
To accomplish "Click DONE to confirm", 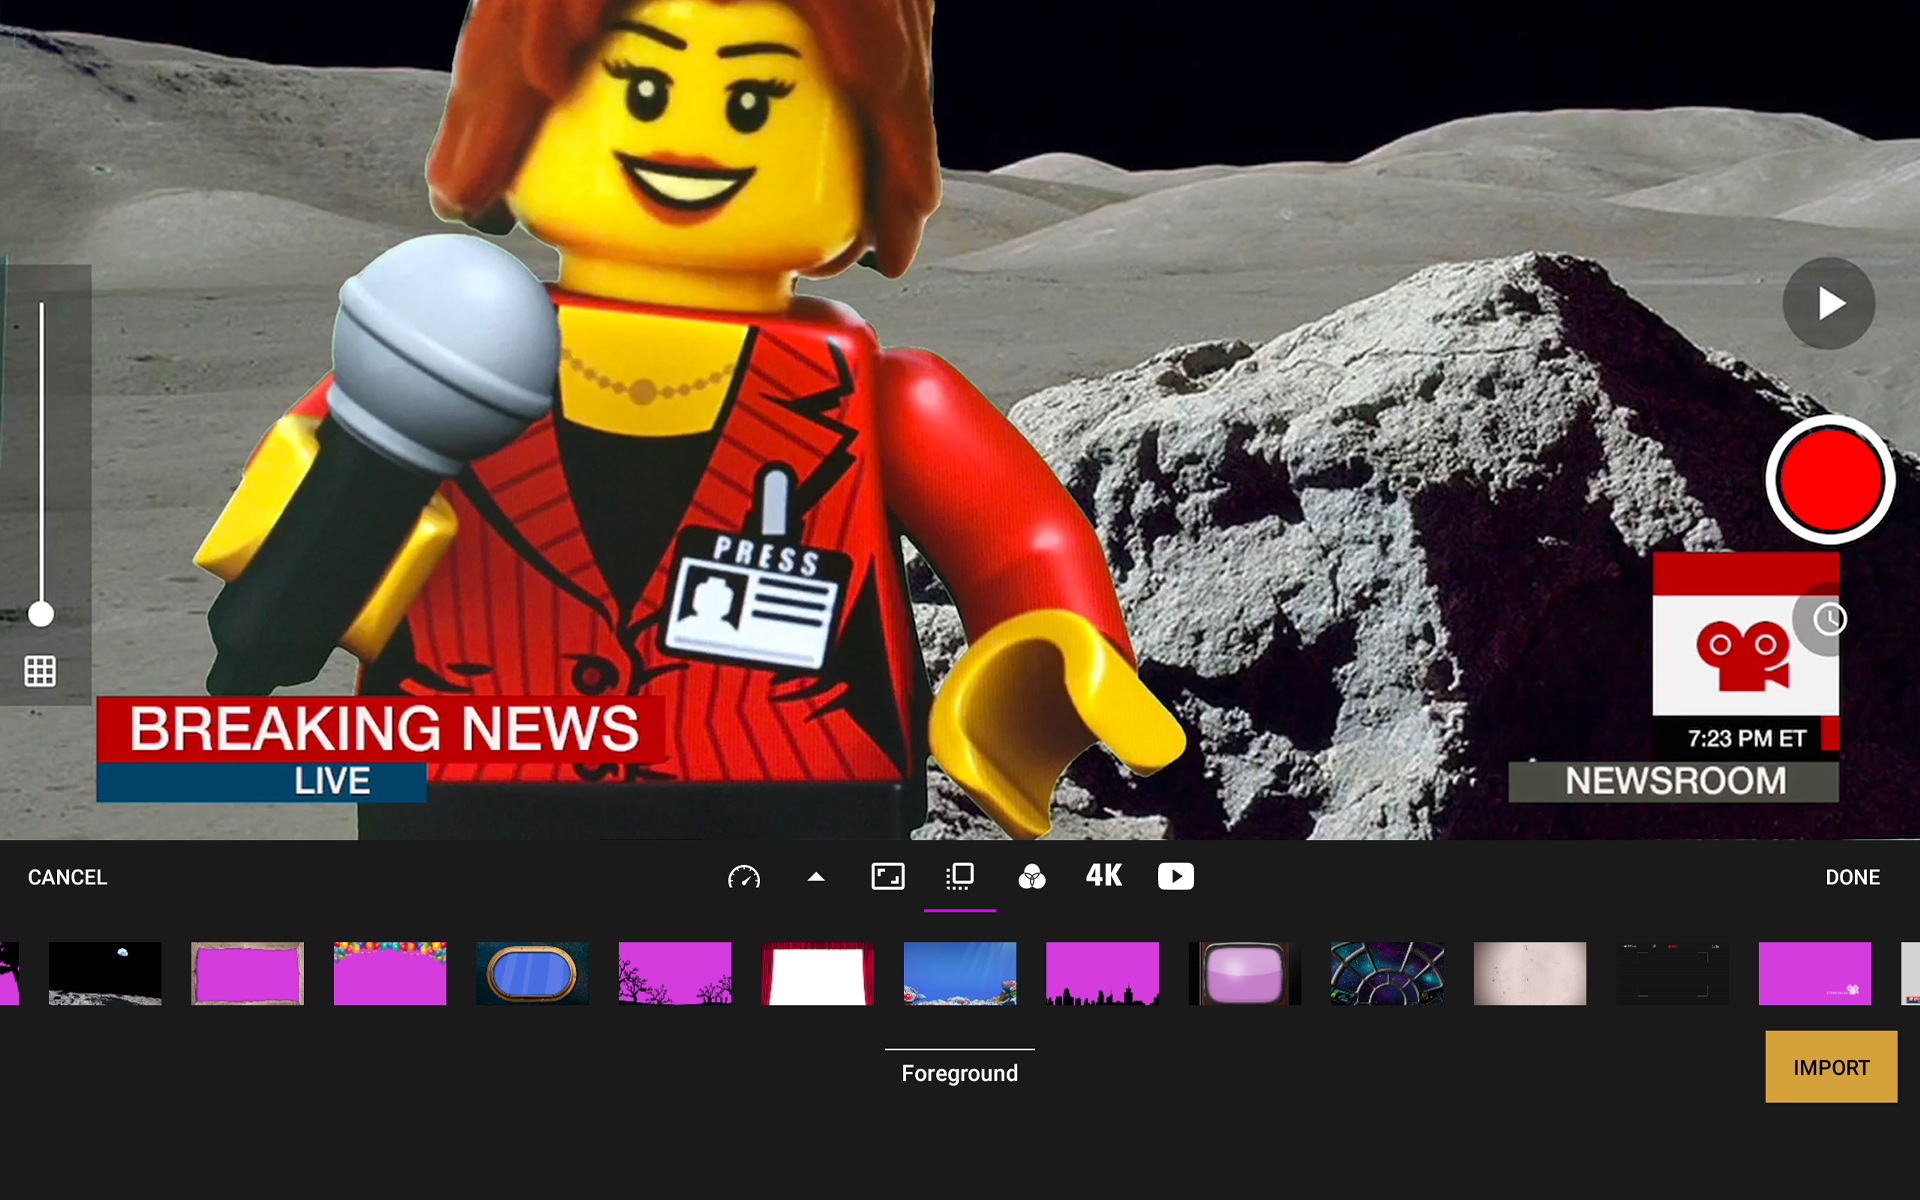I will click(x=1852, y=877).
